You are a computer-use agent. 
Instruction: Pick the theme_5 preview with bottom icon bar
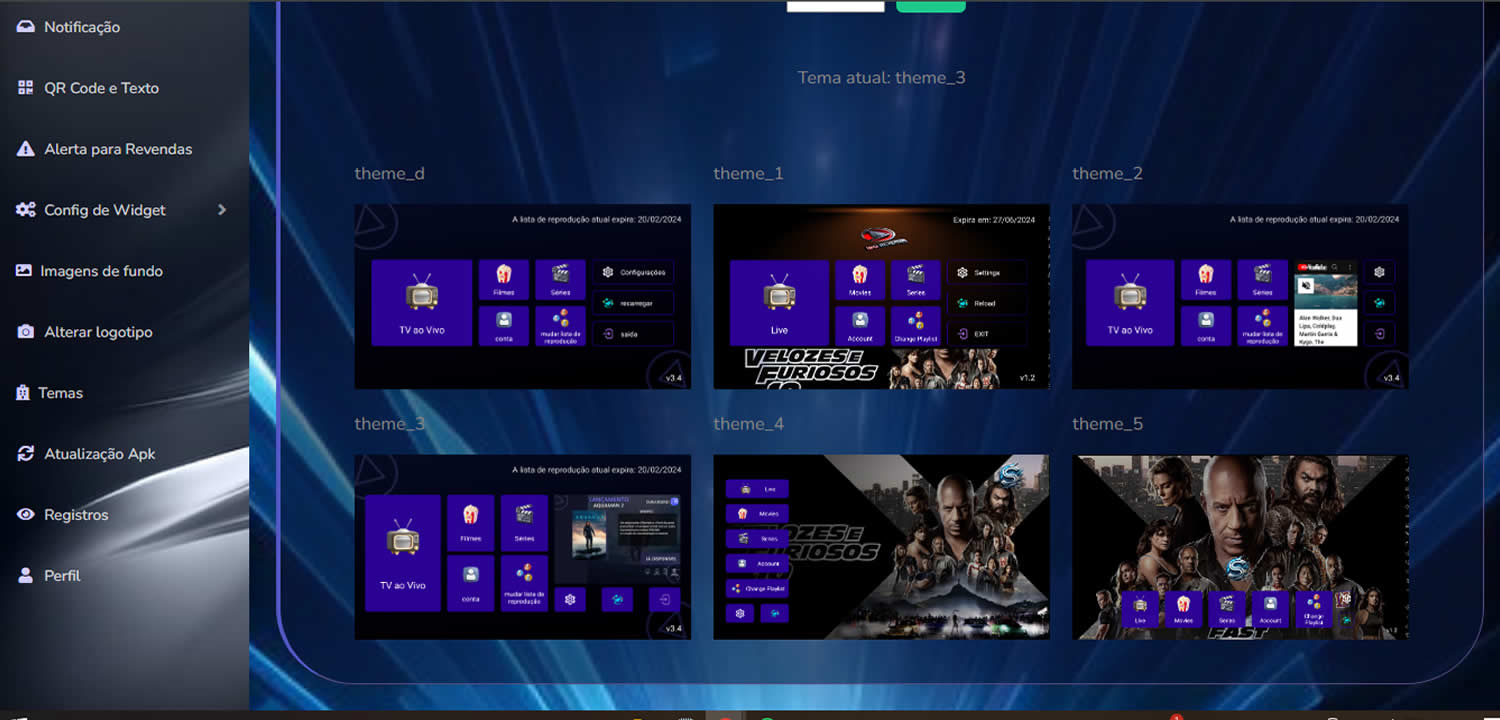[x=1240, y=547]
